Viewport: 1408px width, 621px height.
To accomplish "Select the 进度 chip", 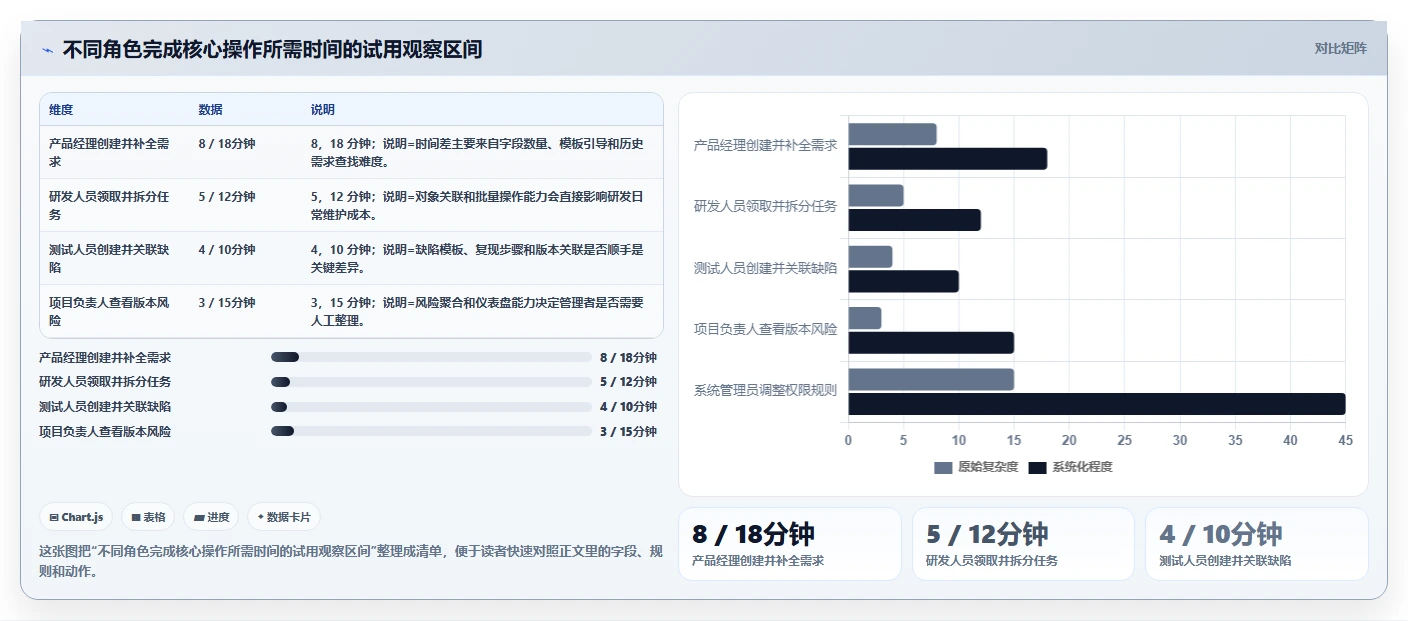I will pyautogui.click(x=211, y=517).
